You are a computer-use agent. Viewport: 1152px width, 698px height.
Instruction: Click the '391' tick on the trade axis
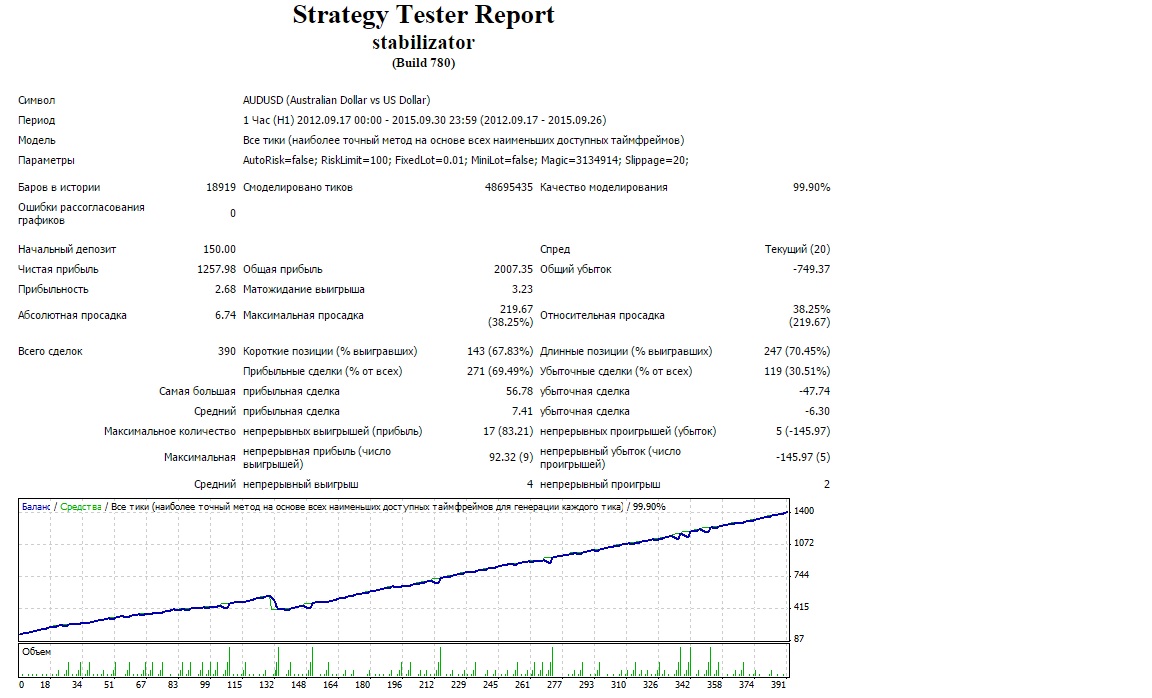click(778, 685)
